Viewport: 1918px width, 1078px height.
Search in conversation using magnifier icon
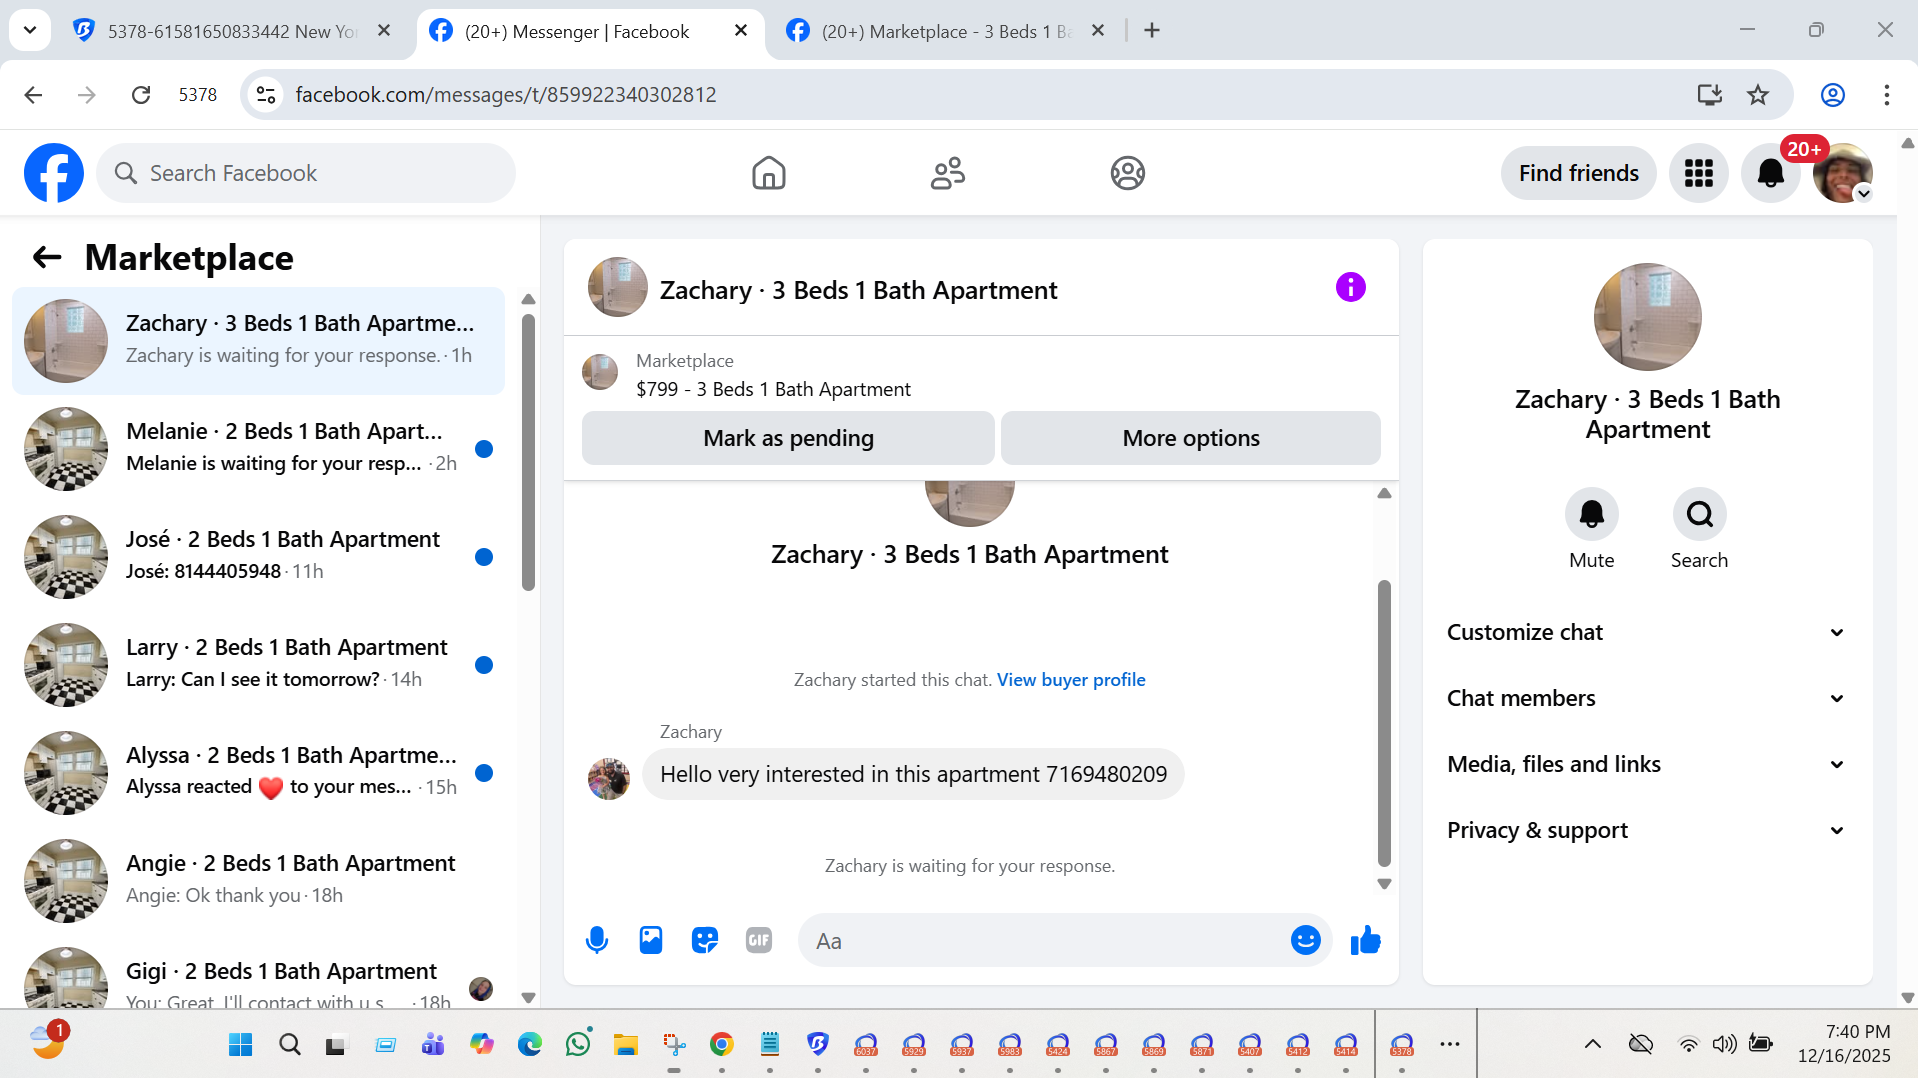1699,514
